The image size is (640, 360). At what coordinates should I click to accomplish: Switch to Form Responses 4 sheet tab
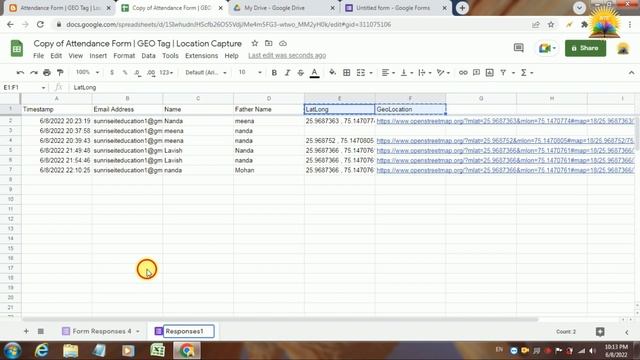102,331
